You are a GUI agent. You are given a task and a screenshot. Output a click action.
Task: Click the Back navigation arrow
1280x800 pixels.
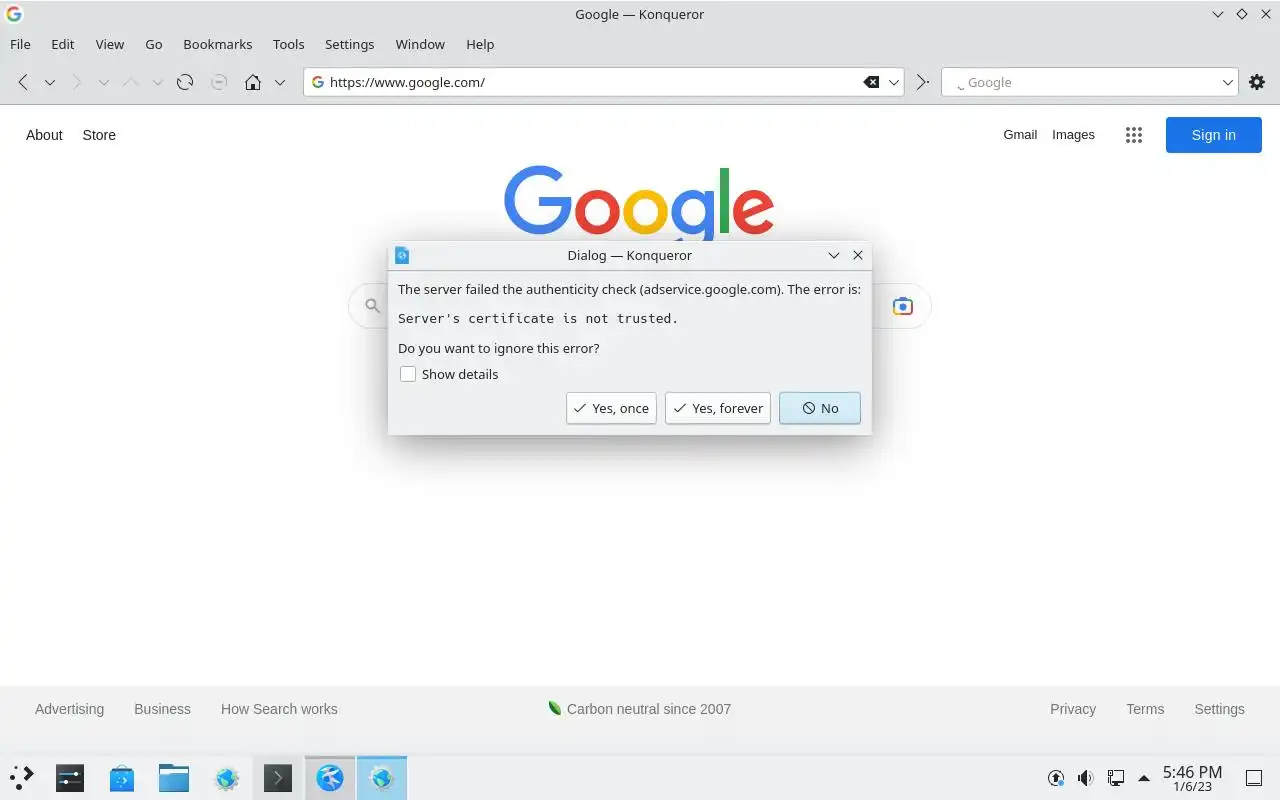pos(23,82)
